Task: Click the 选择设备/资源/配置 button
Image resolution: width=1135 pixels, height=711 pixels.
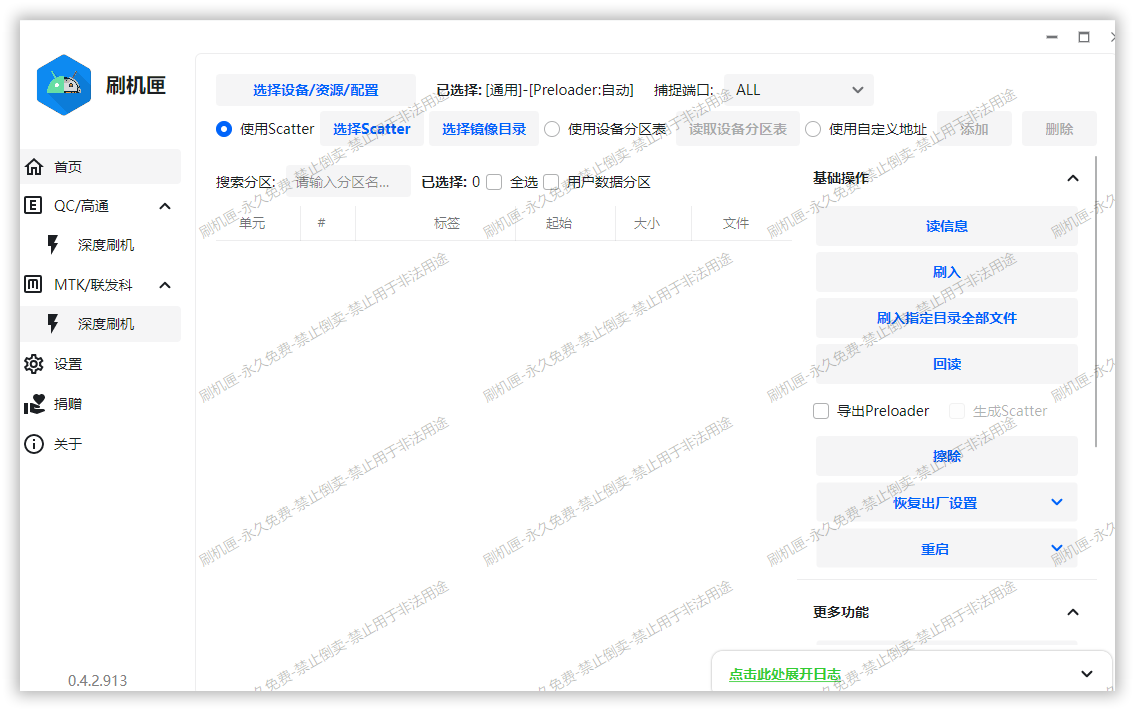Action: point(315,90)
